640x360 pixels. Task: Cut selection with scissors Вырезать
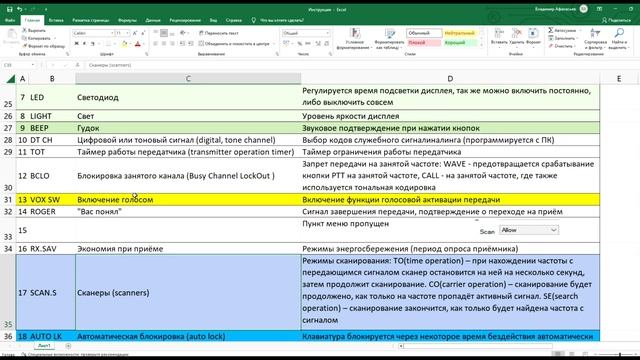coord(34,31)
